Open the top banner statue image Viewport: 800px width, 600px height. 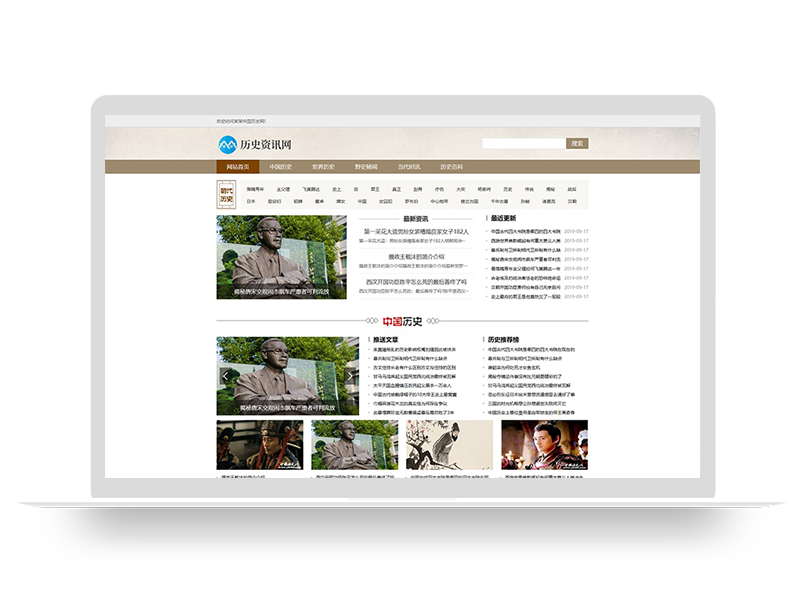pos(282,255)
